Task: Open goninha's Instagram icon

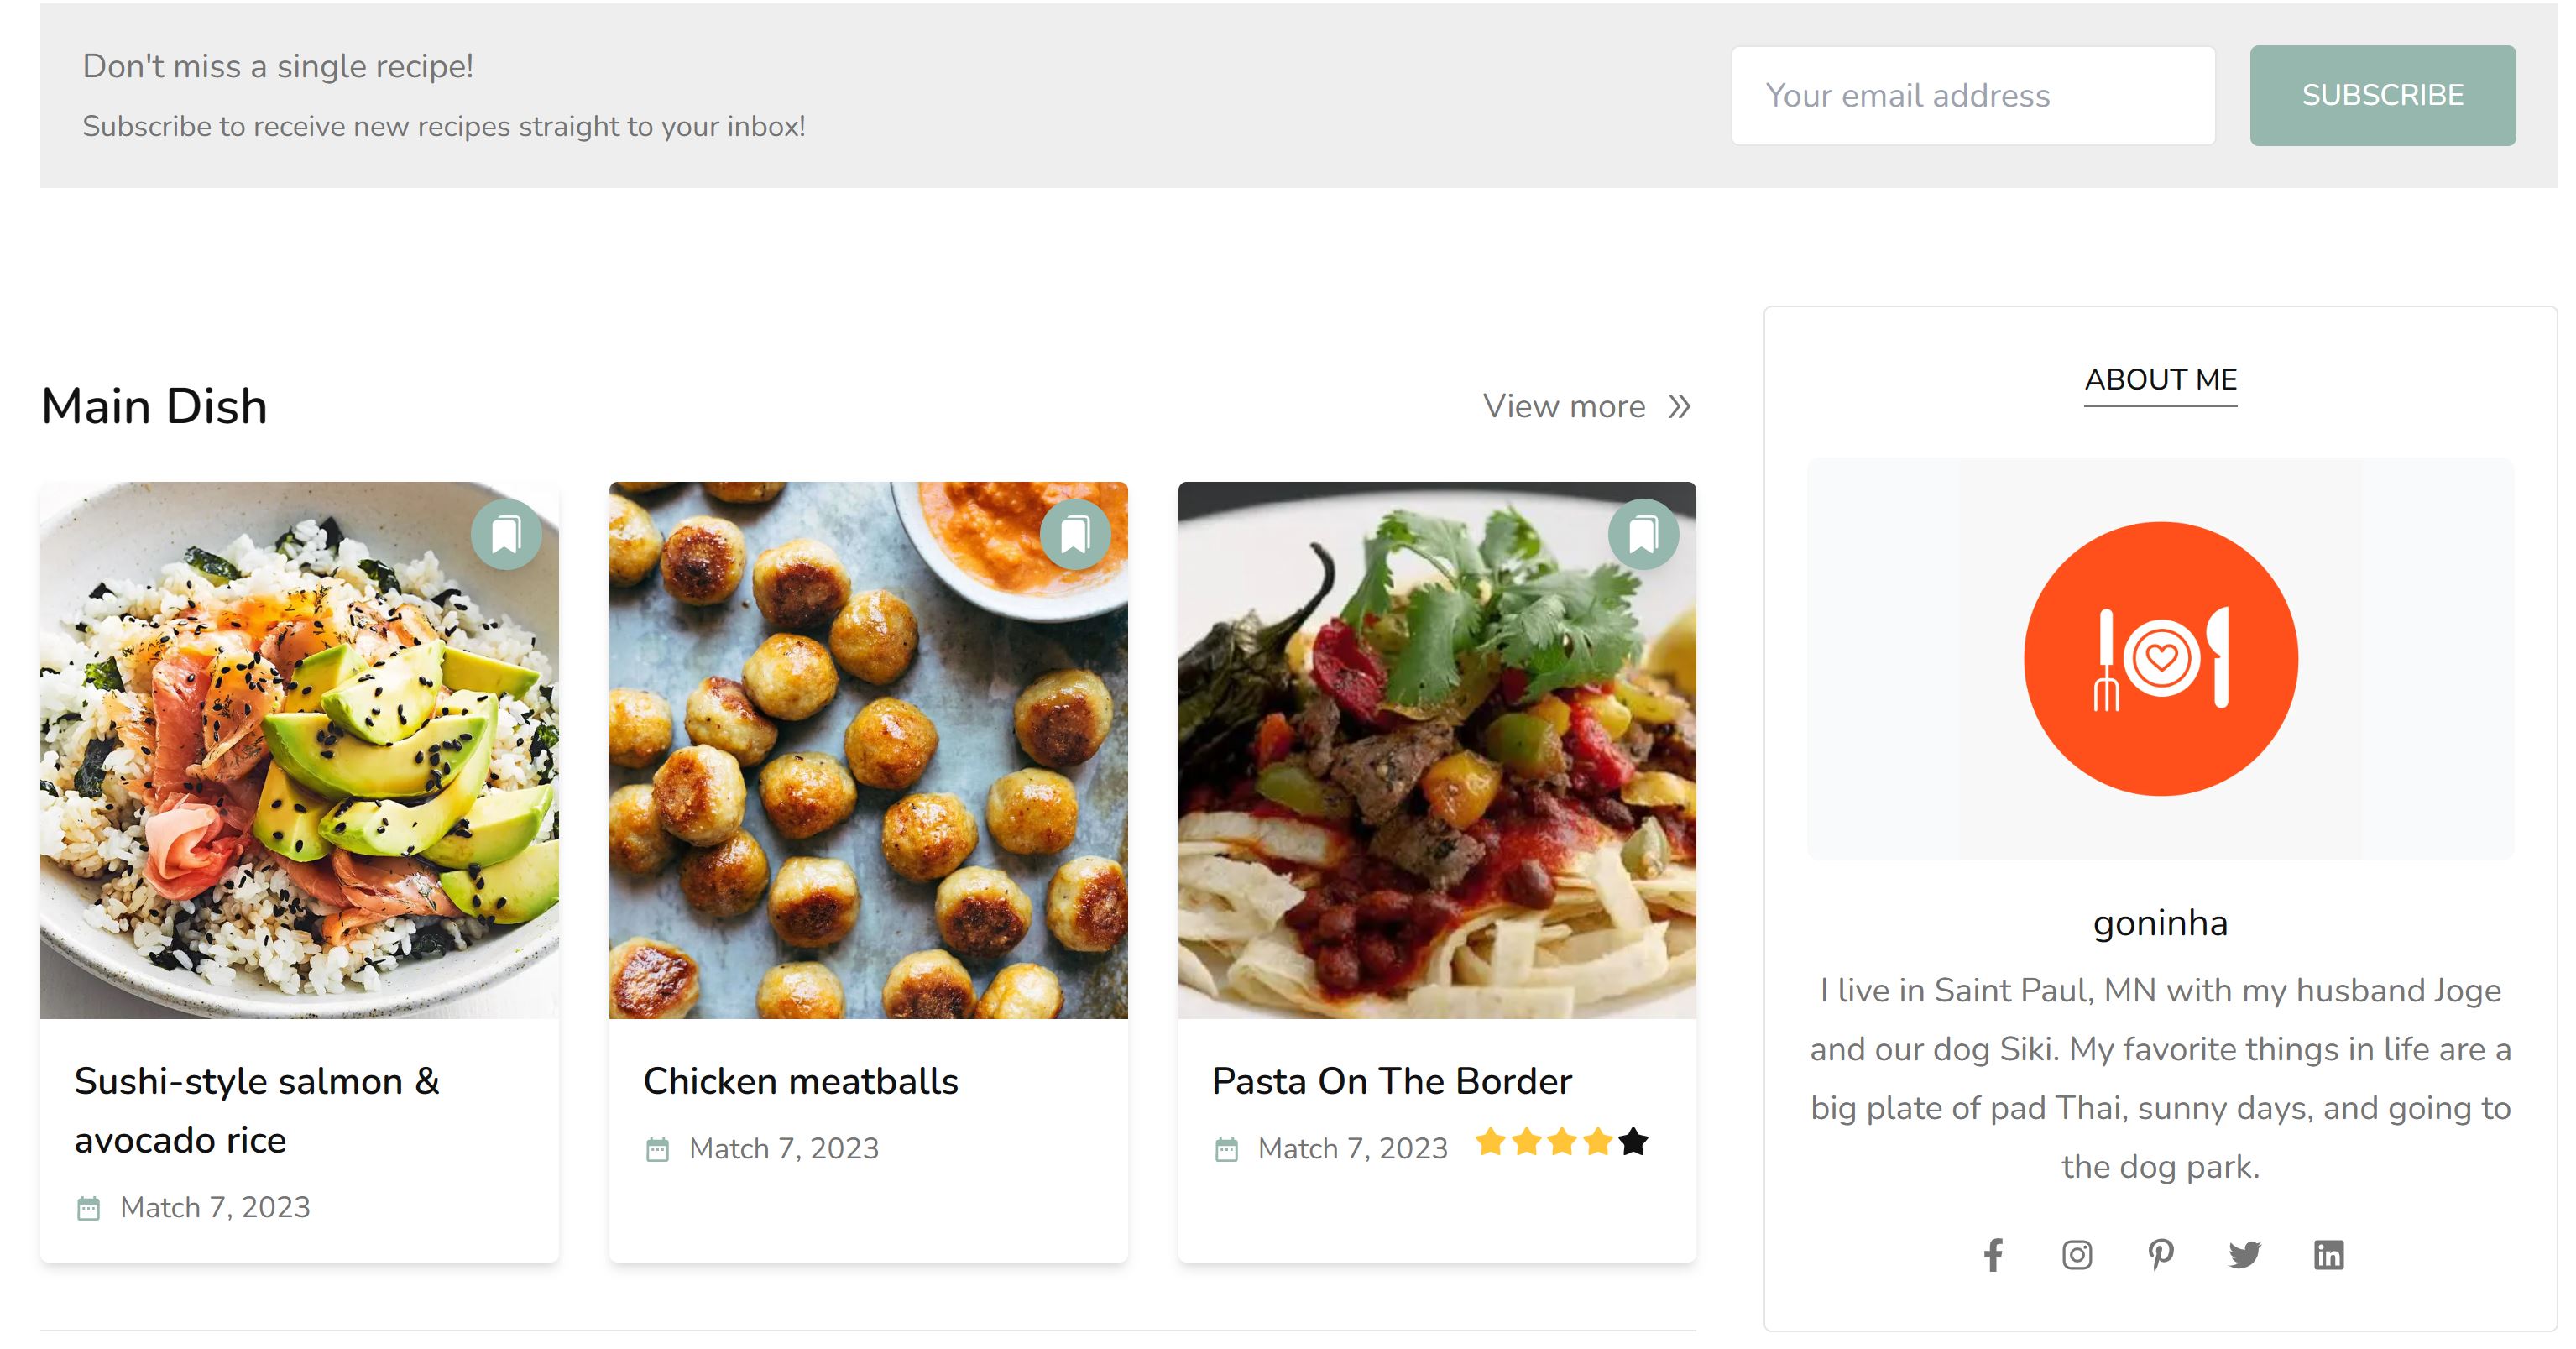Action: tap(2077, 1254)
